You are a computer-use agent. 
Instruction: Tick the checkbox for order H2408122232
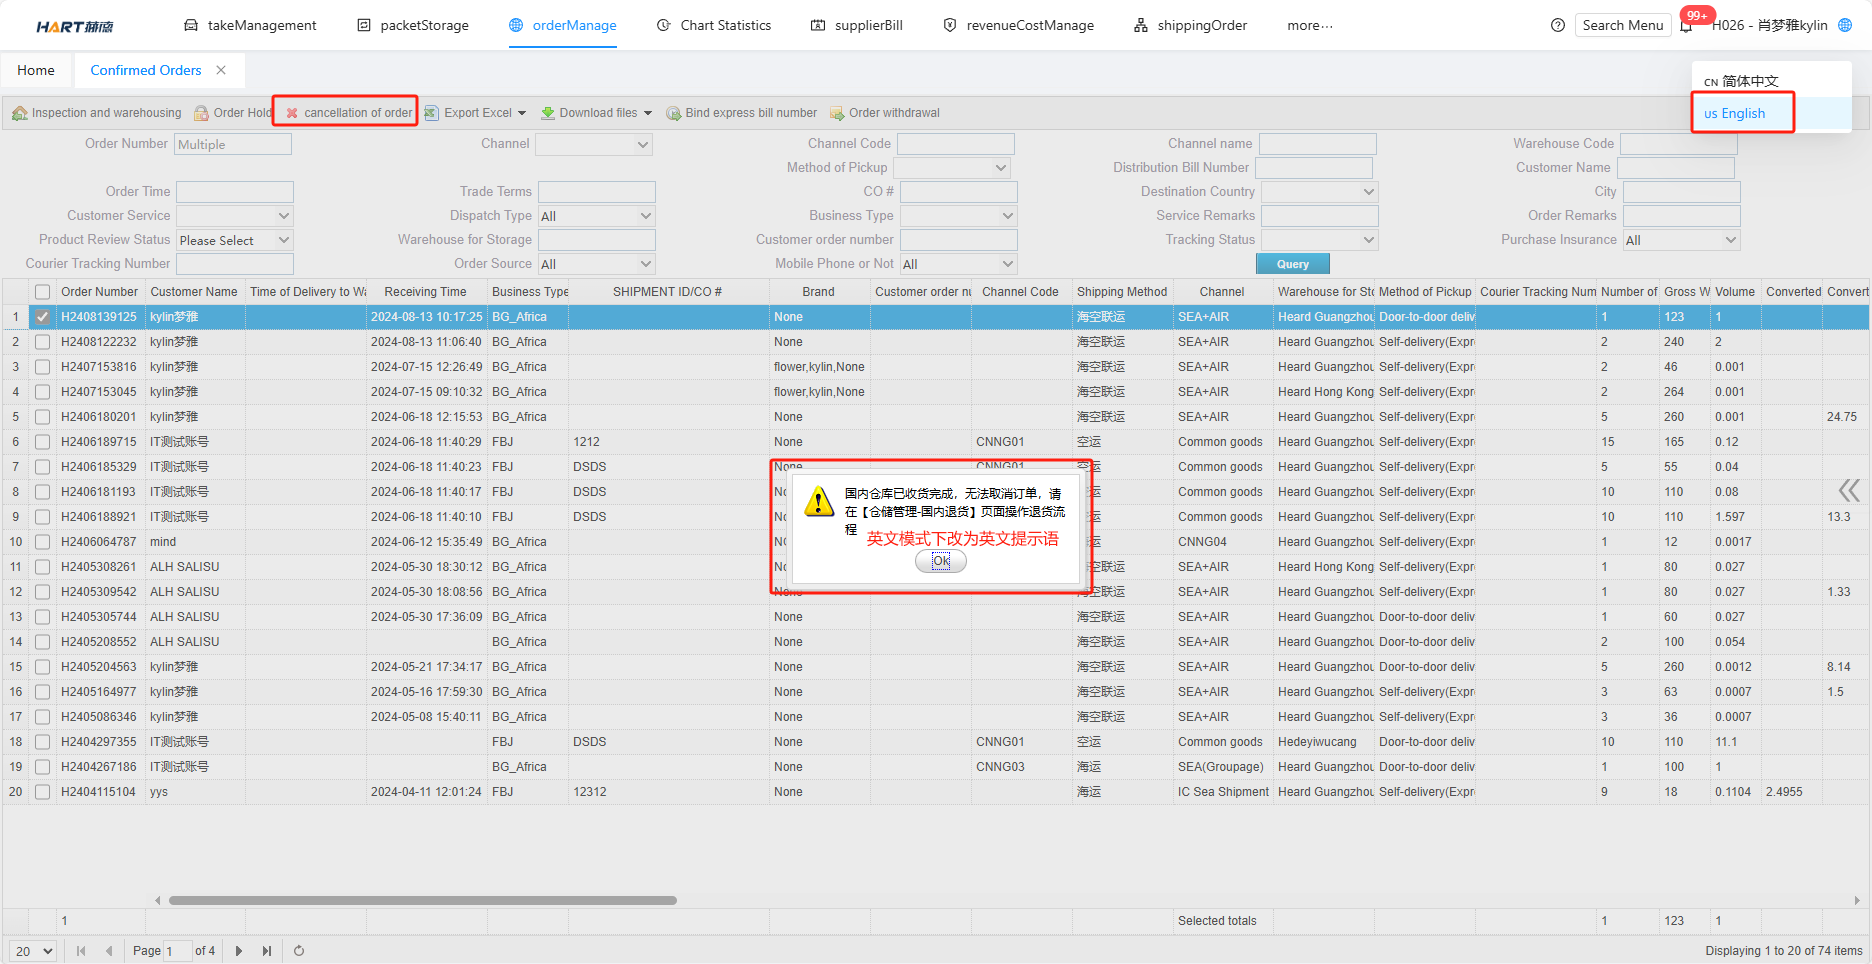point(42,342)
